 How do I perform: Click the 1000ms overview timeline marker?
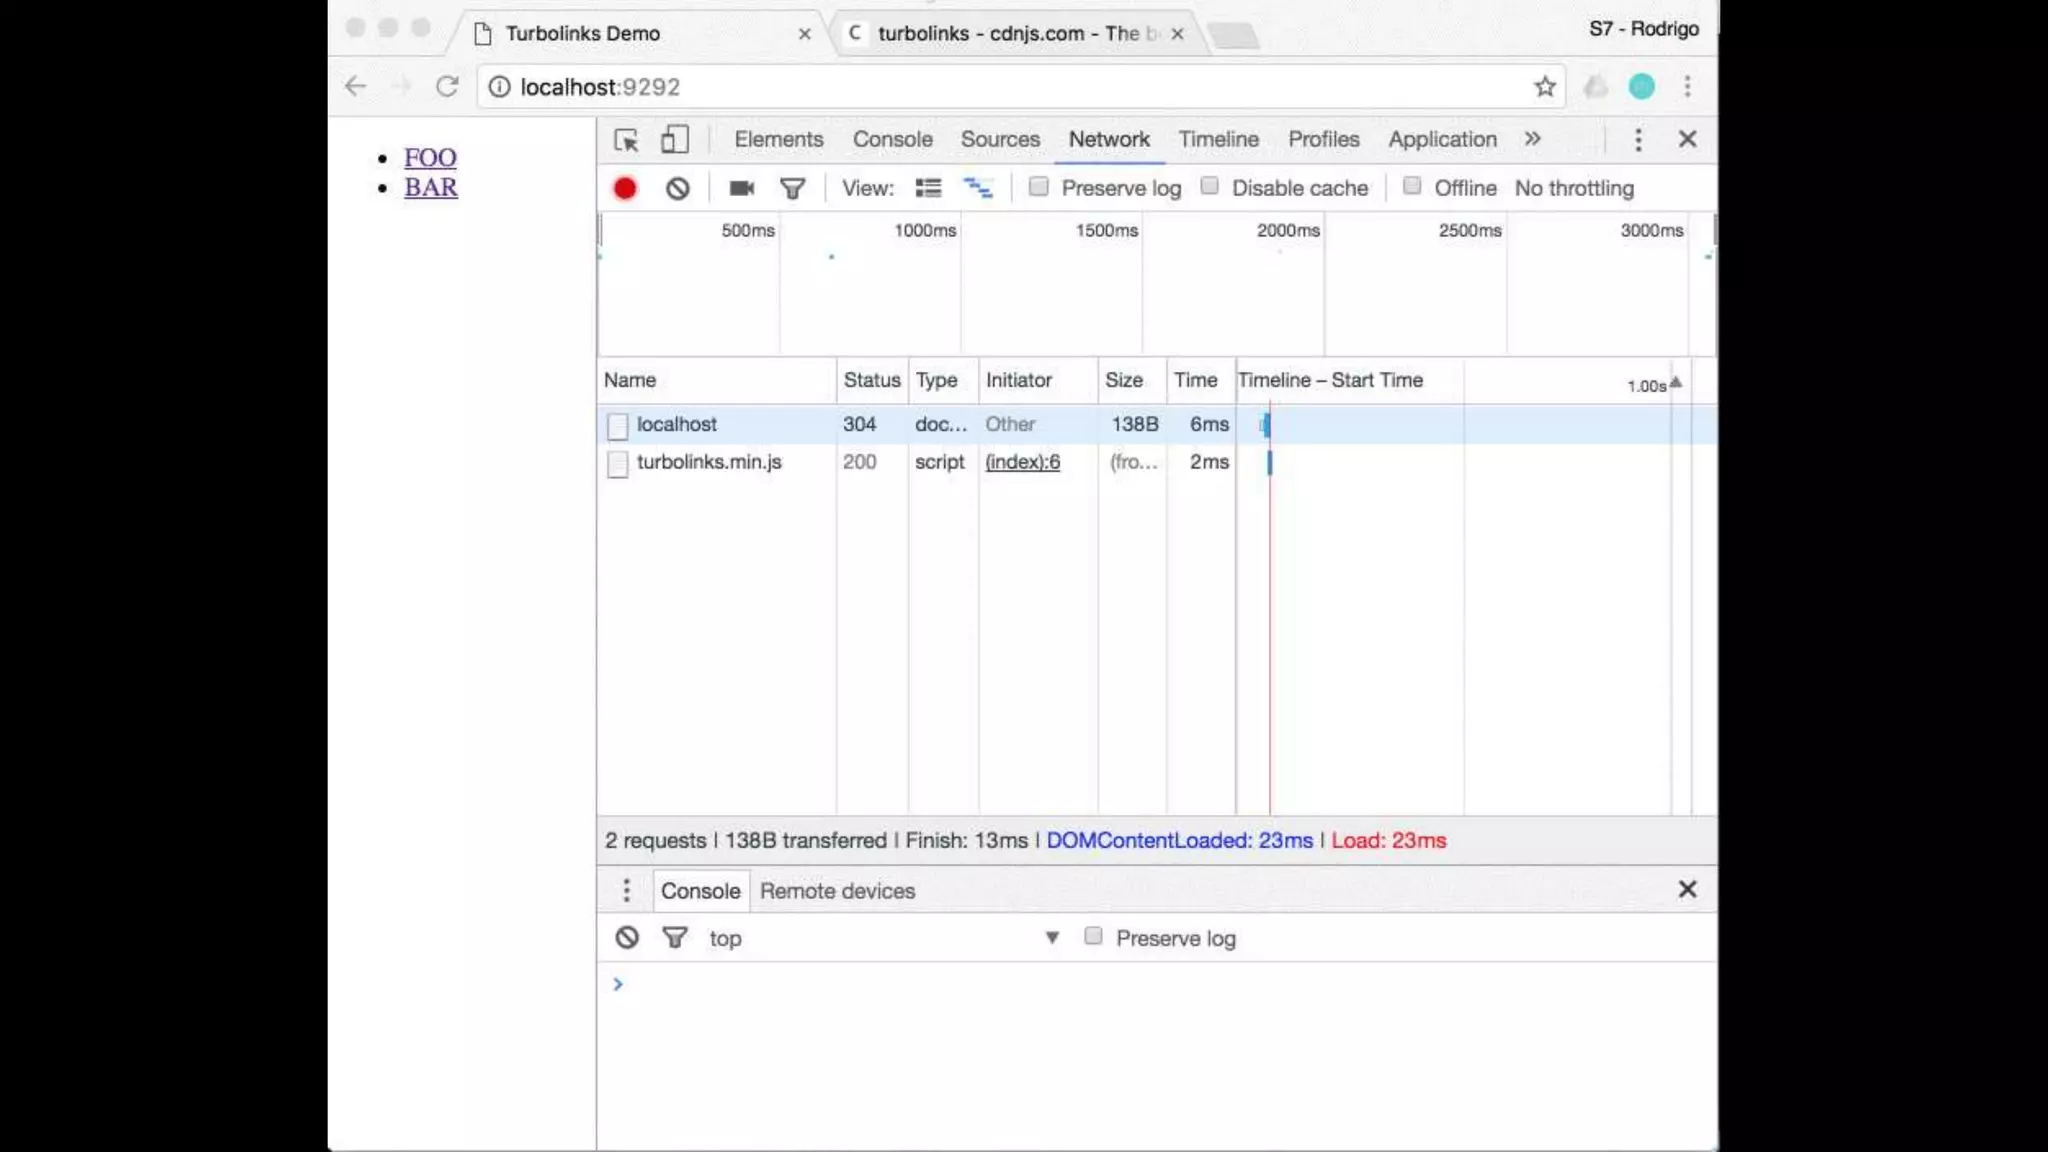pos(925,231)
